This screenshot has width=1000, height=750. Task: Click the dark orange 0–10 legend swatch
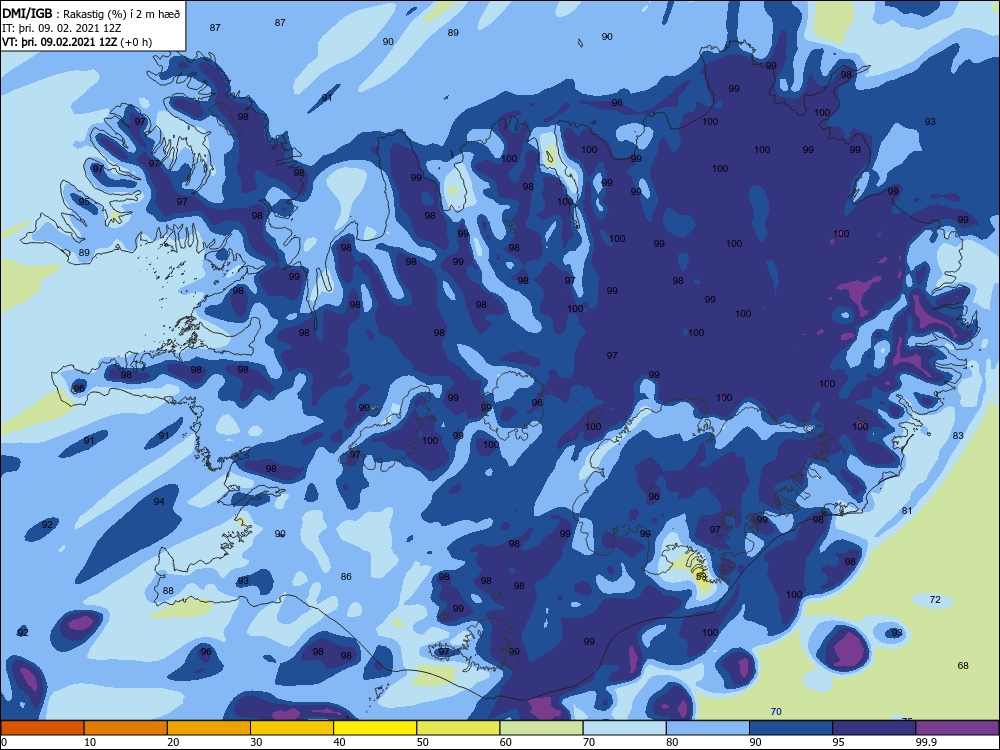point(42,728)
